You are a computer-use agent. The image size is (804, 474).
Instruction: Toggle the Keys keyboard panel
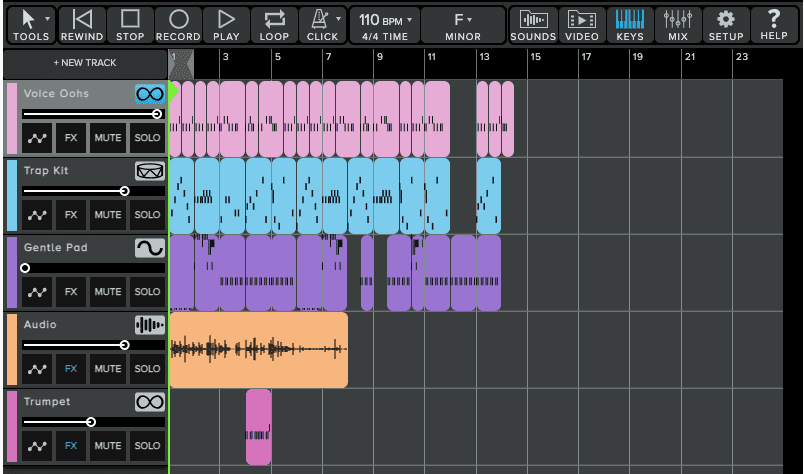[630, 24]
